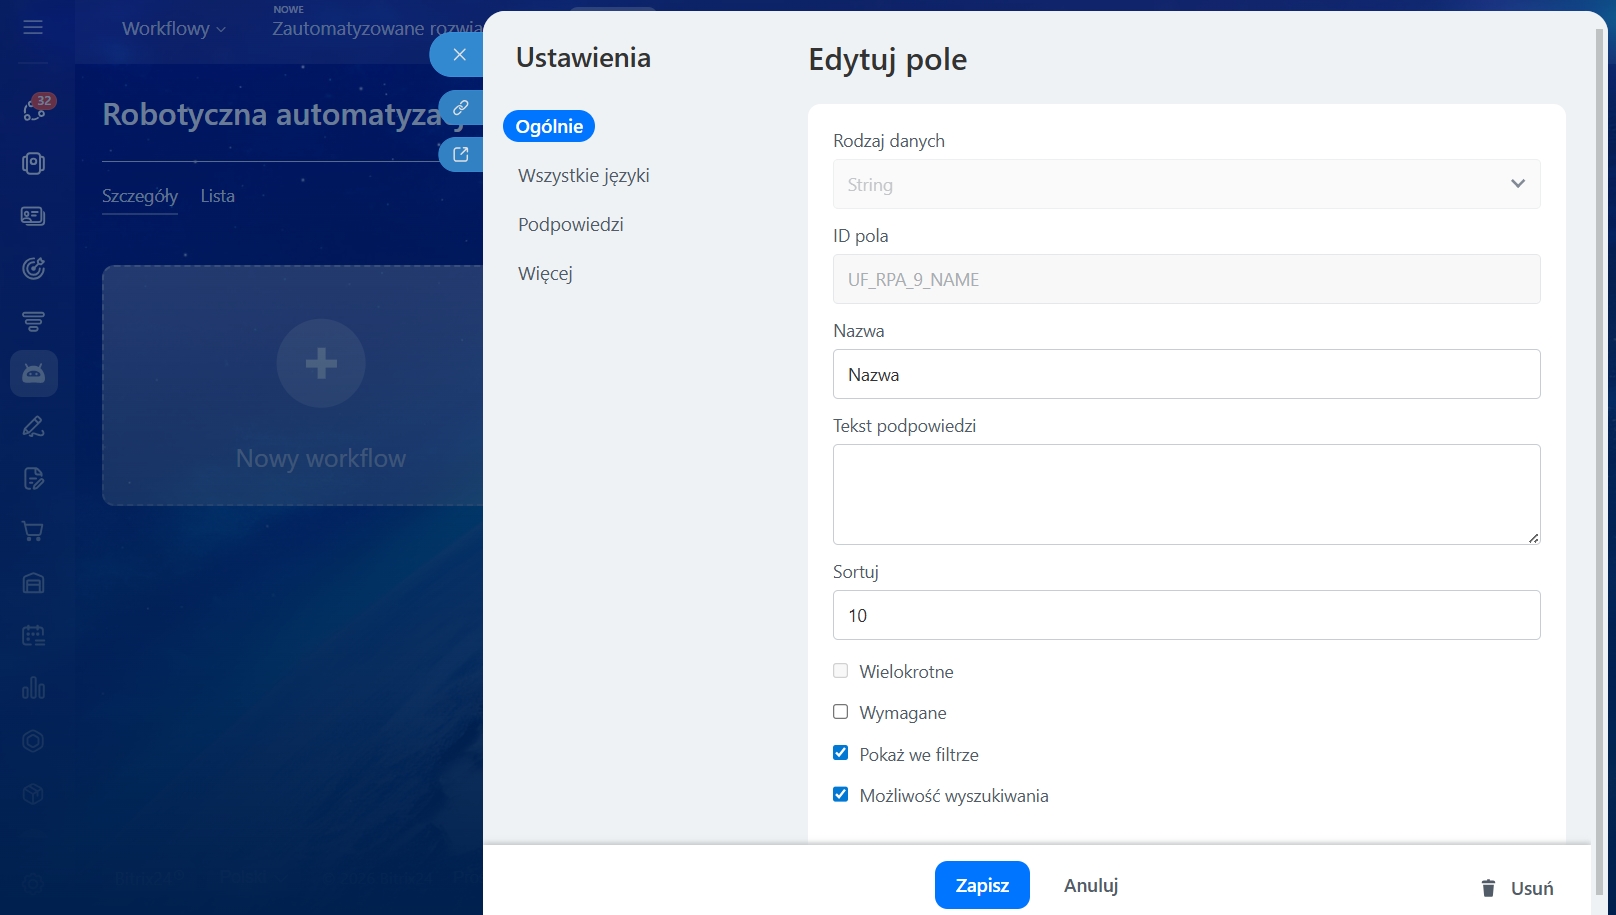Open the Więcej settings section
The image size is (1616, 915).
pyautogui.click(x=545, y=274)
